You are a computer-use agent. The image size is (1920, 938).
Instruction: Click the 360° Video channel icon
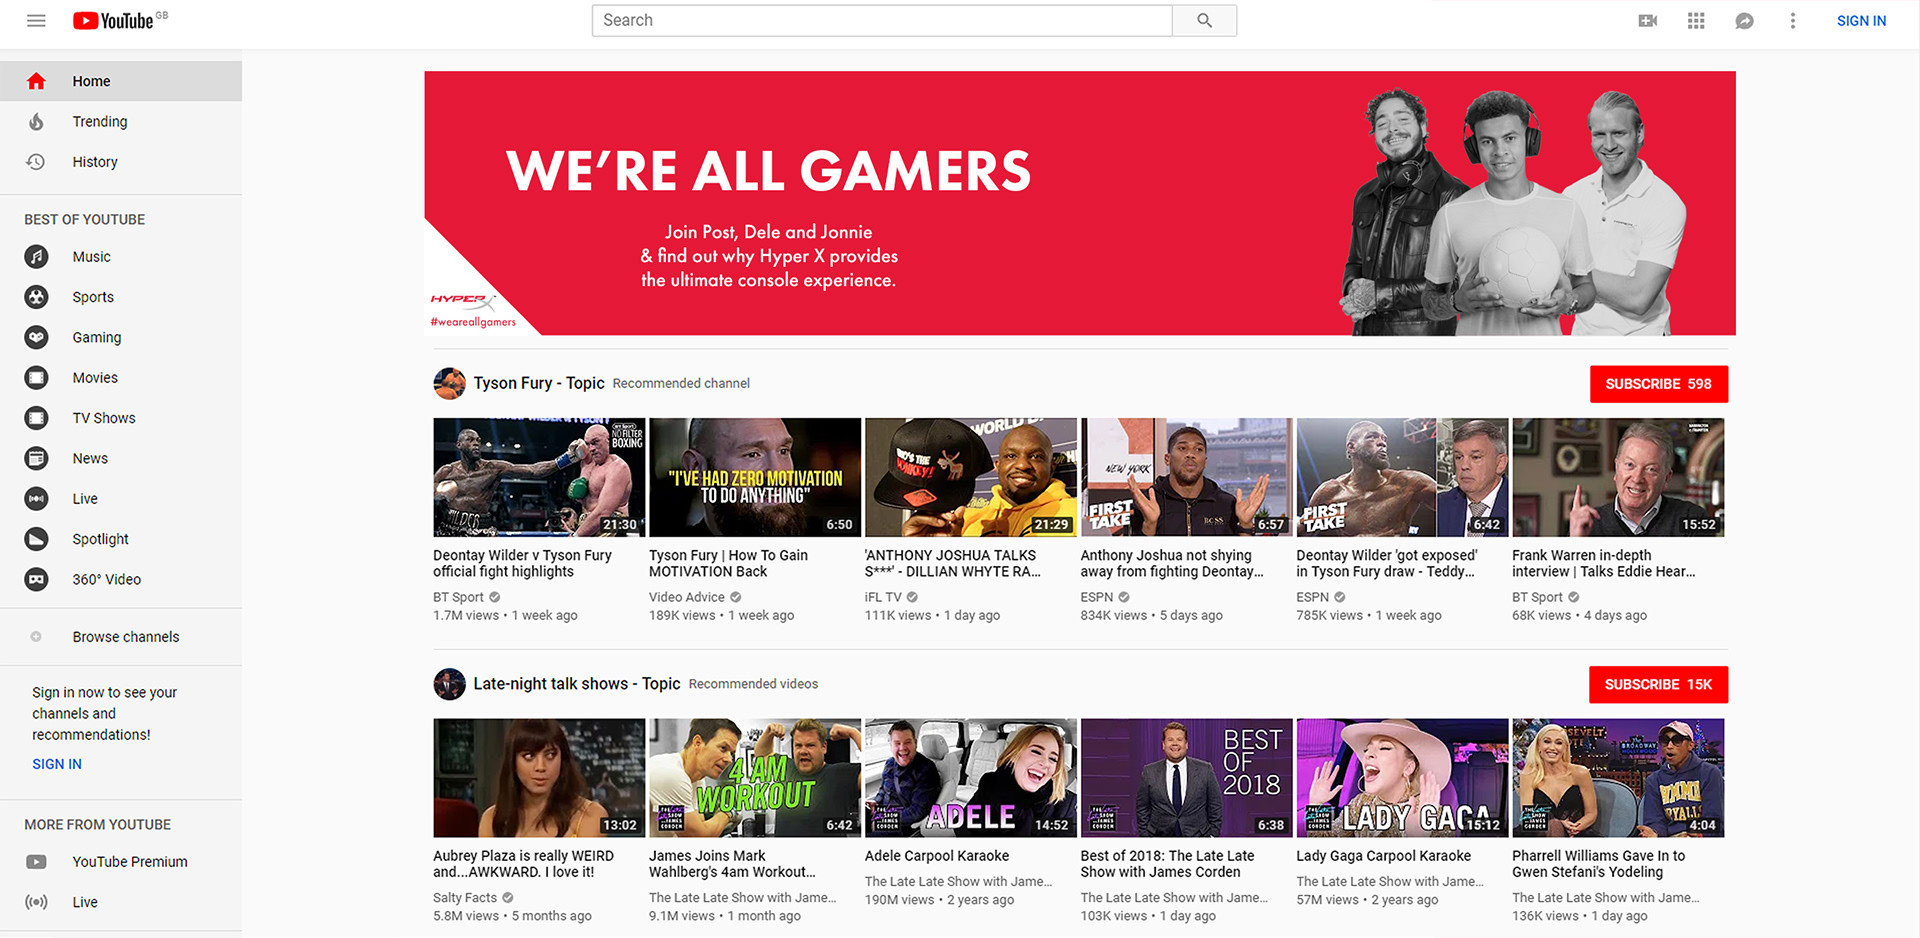click(36, 579)
